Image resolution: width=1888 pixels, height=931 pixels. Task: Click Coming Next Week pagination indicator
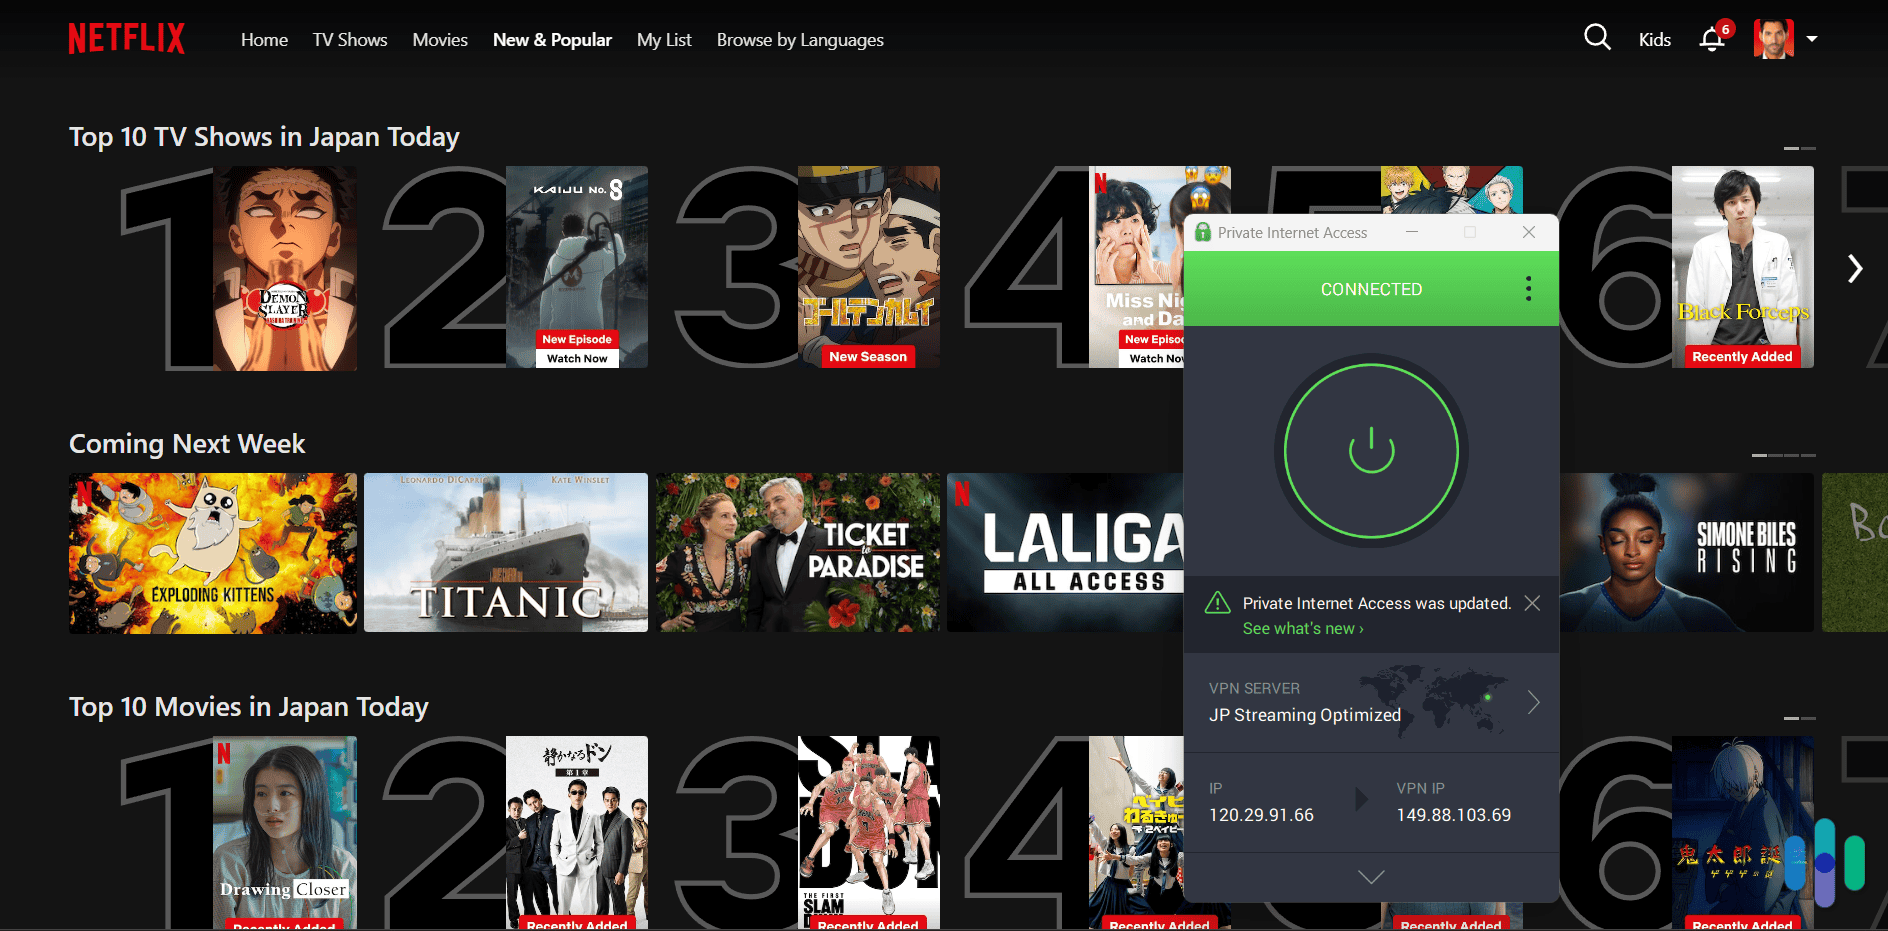(1784, 455)
